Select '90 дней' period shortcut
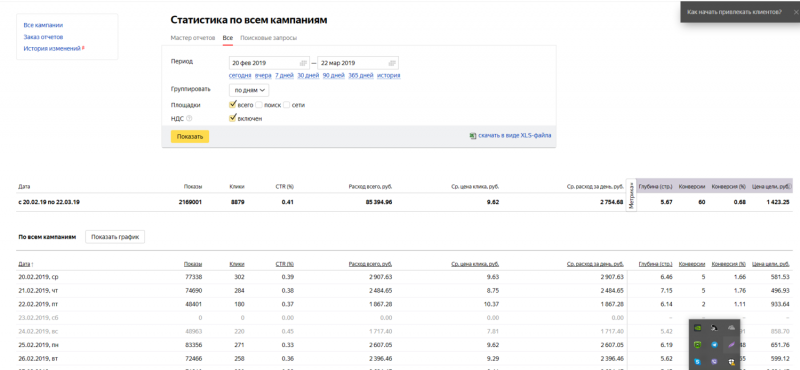 (x=334, y=76)
